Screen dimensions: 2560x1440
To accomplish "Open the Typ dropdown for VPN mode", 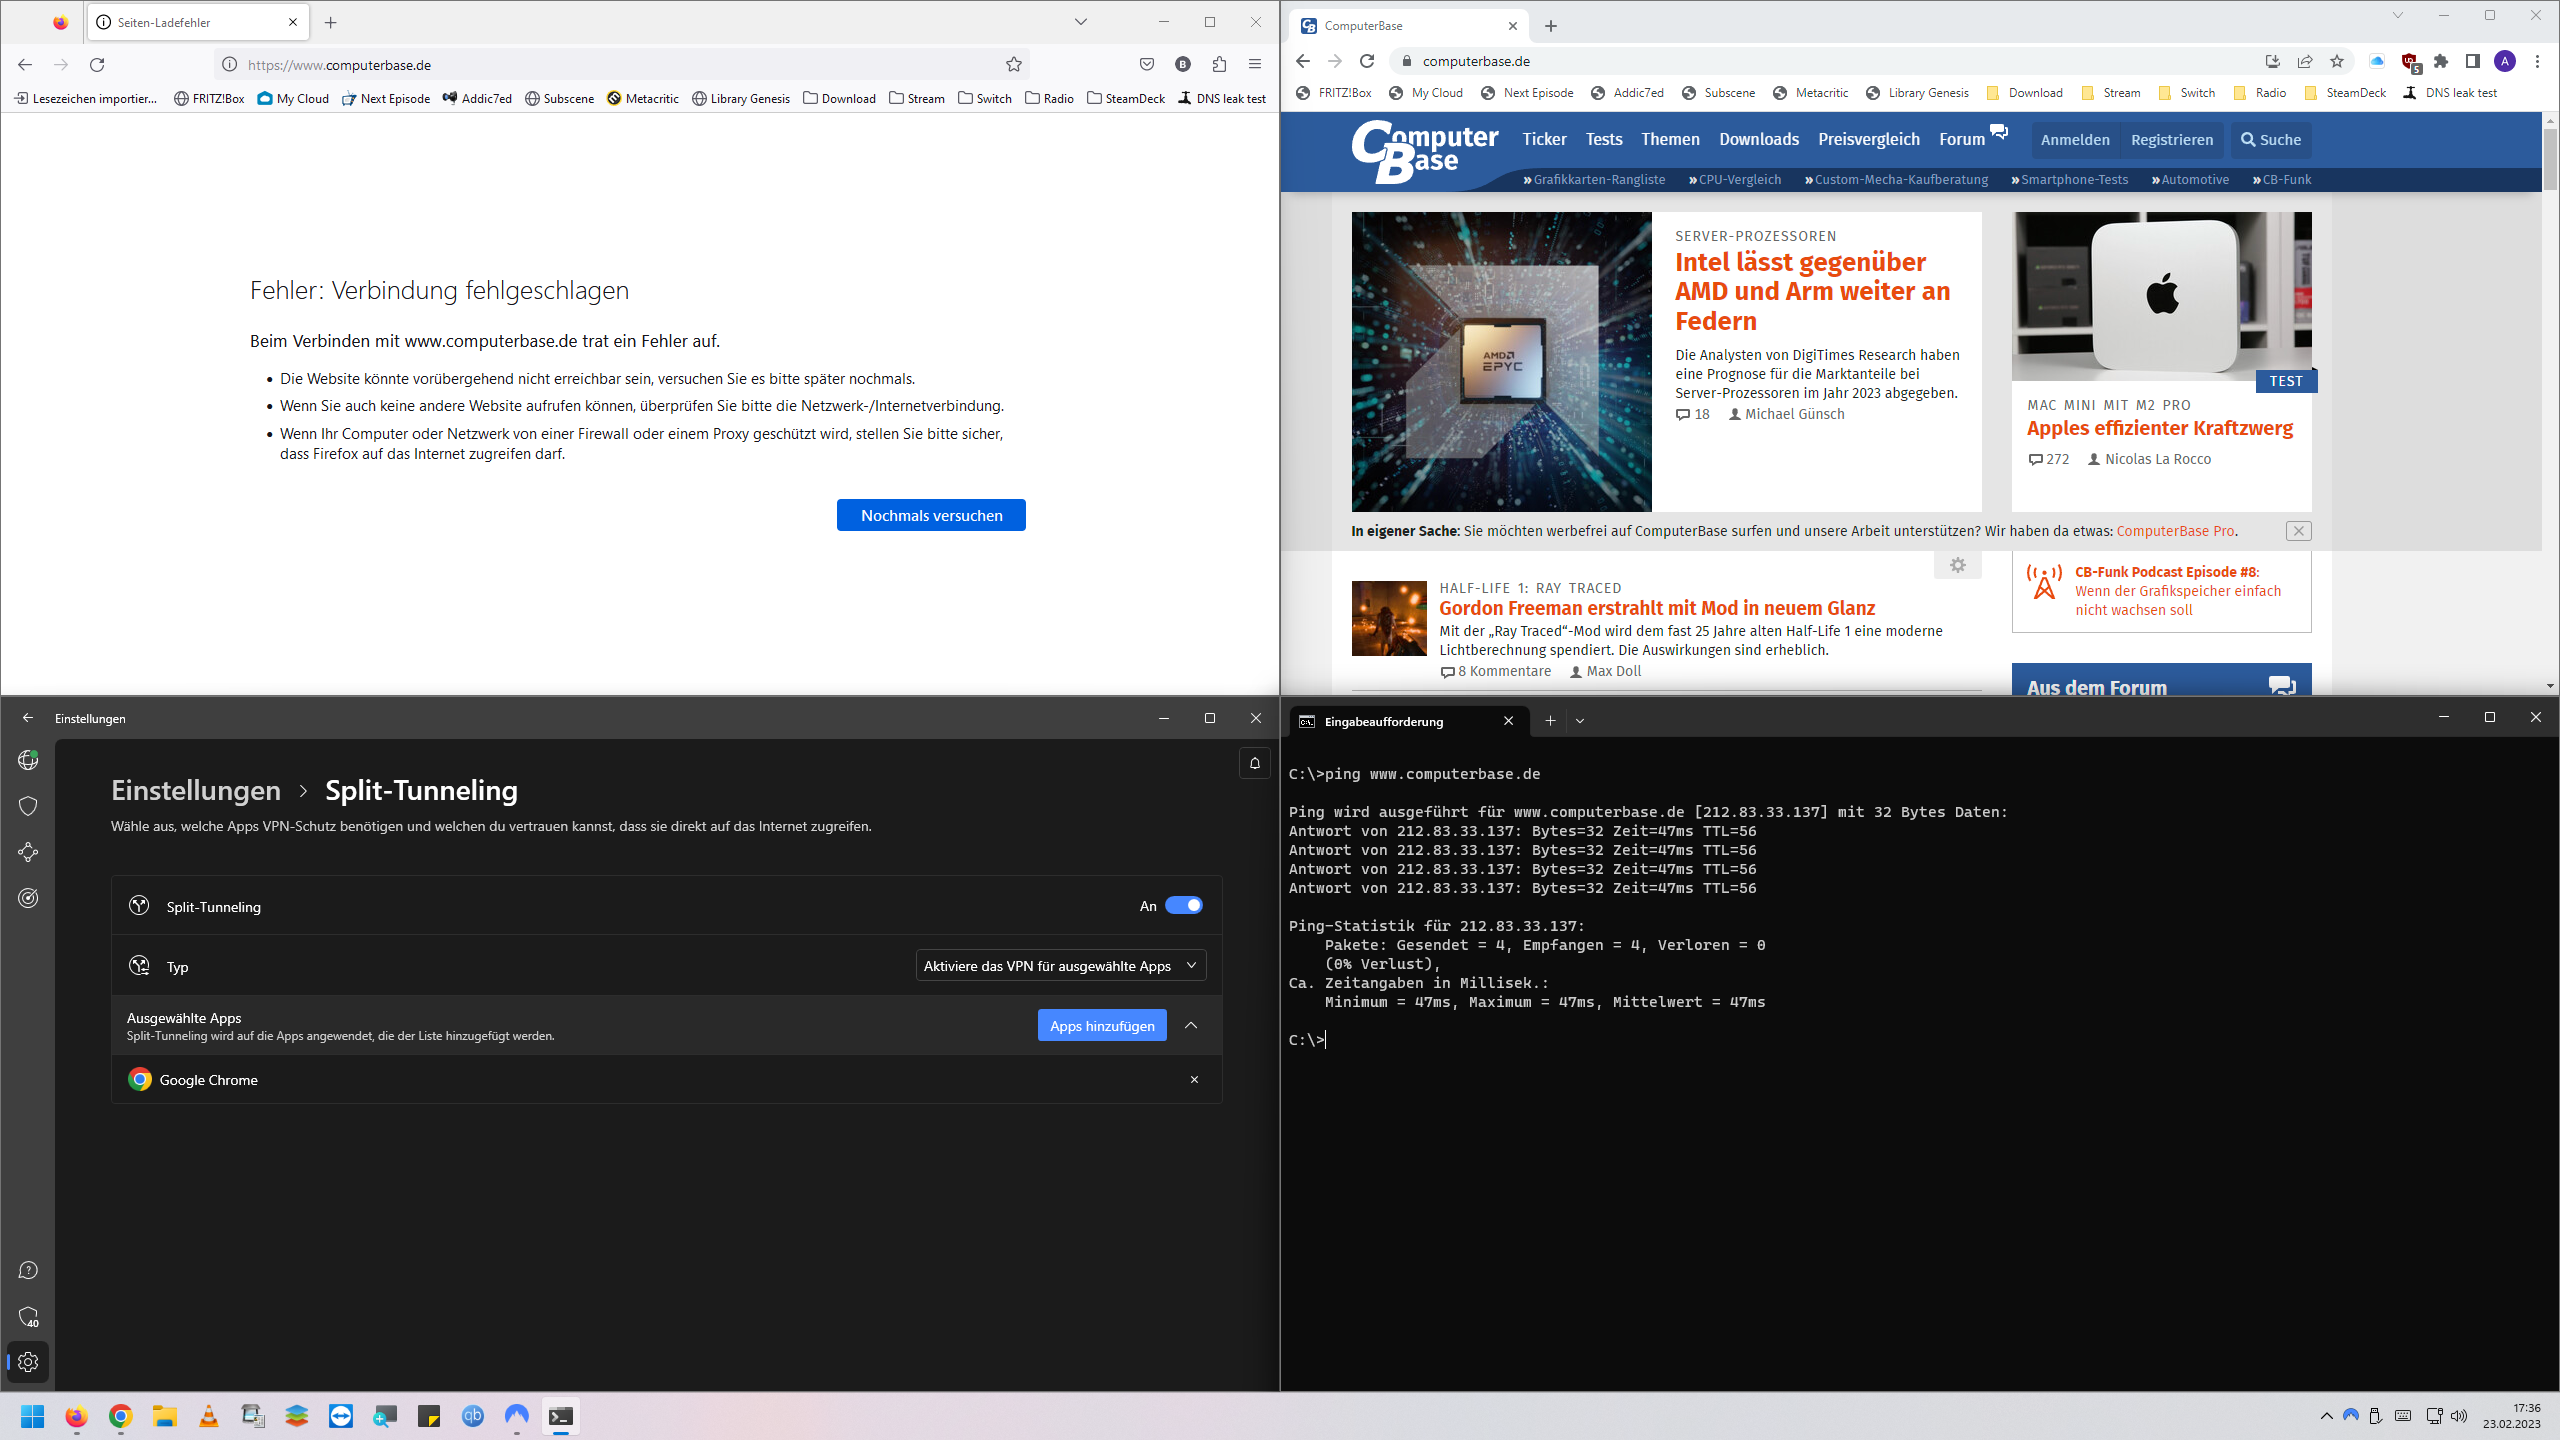I will [x=1060, y=966].
